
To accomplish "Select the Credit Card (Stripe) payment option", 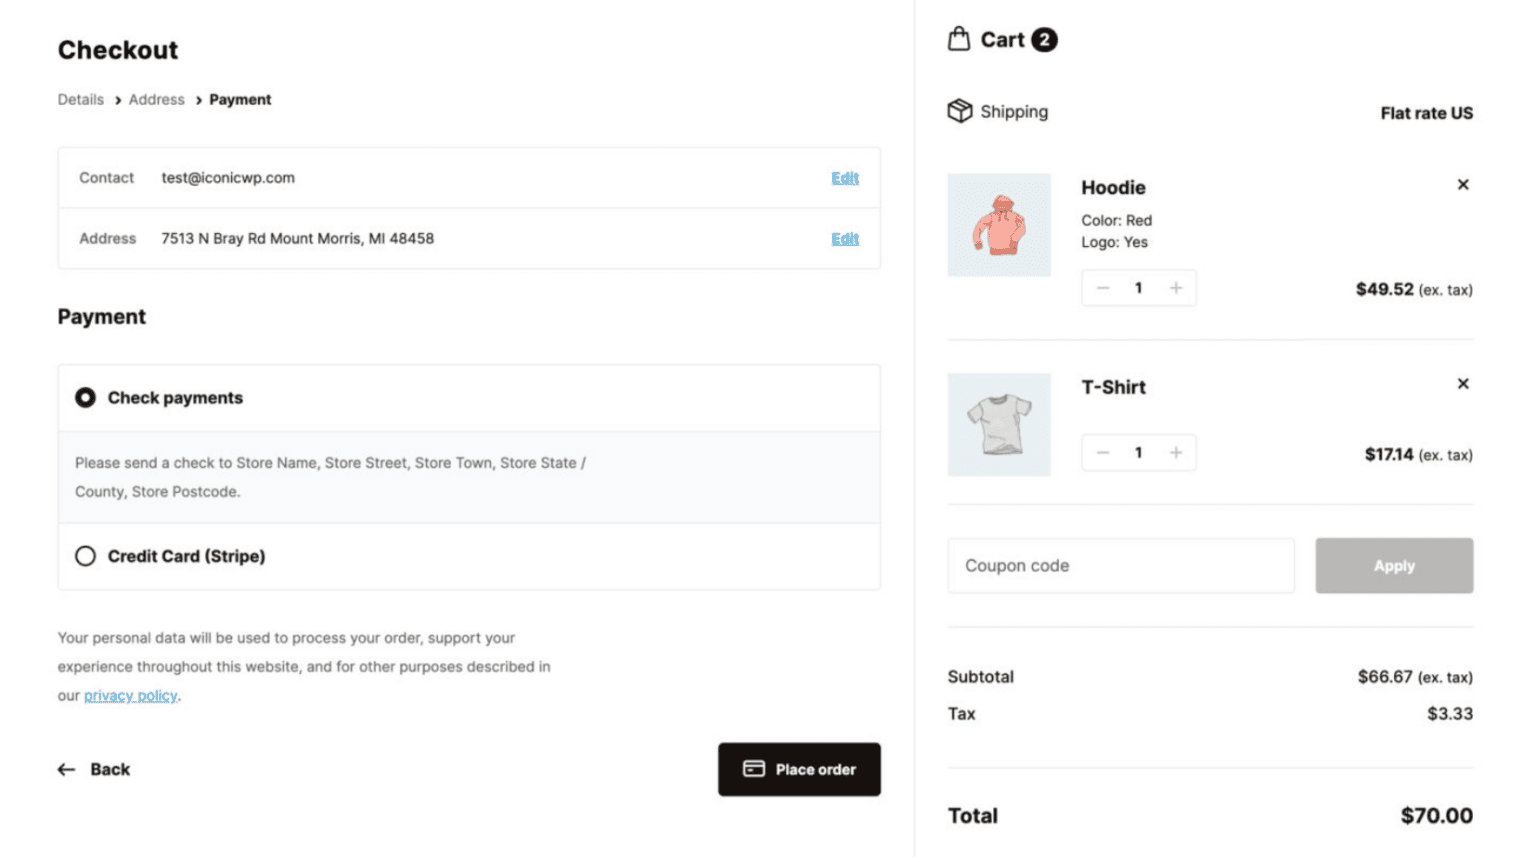I will coord(85,555).
